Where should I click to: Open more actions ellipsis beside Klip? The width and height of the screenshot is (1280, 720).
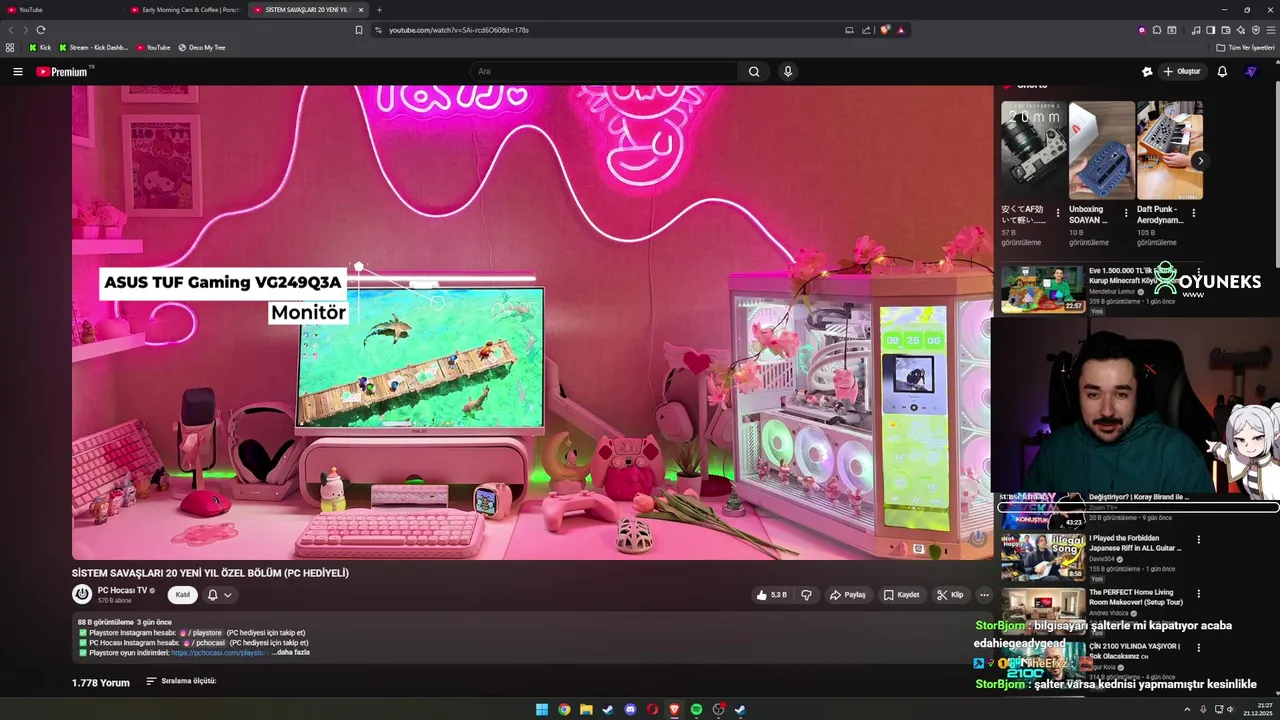click(984, 595)
